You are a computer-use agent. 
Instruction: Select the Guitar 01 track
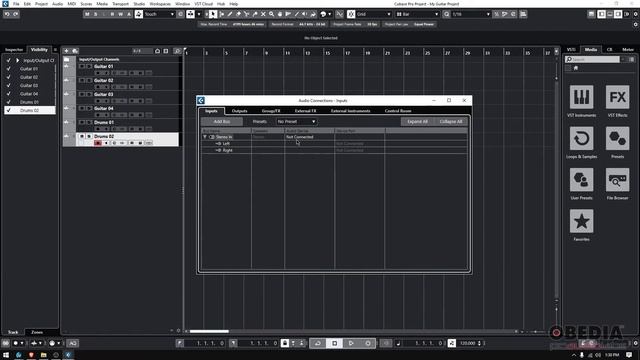coord(104,66)
